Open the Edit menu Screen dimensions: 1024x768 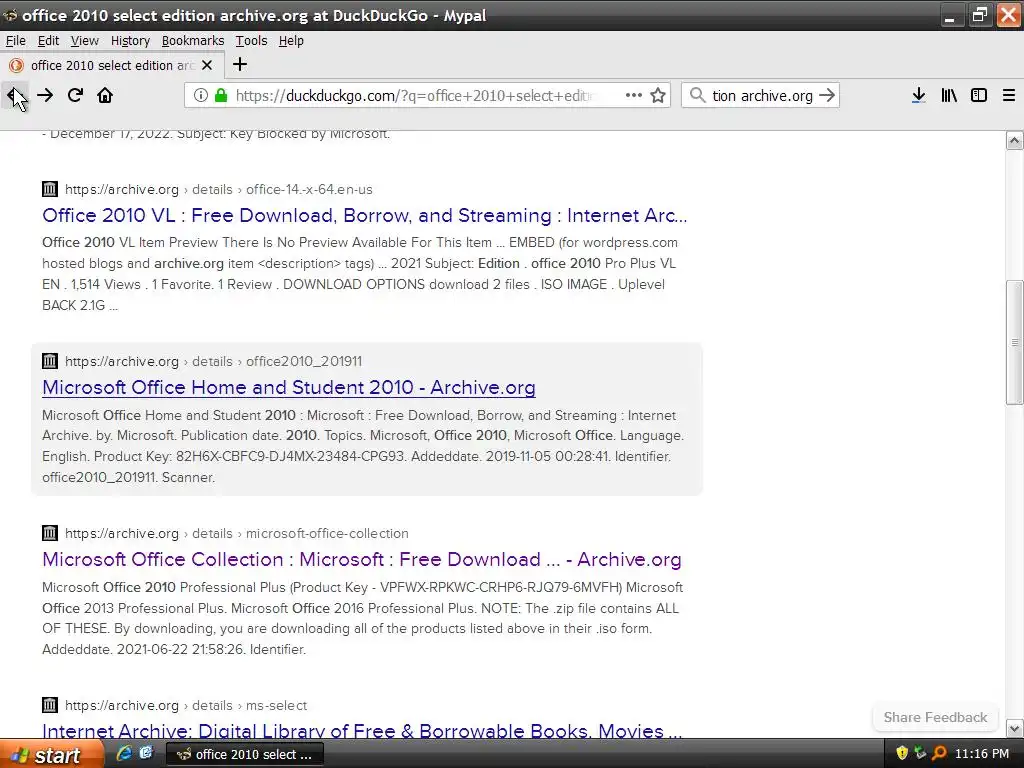coord(48,40)
